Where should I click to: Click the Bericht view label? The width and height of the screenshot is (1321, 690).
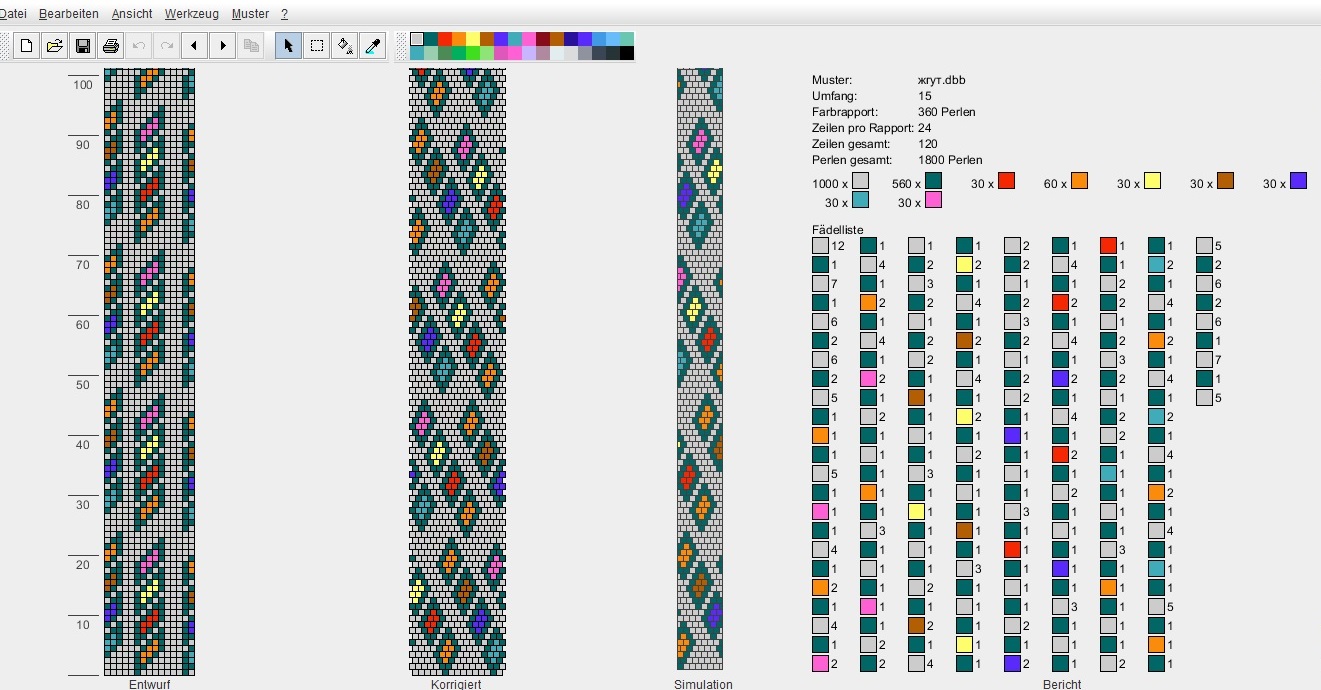pos(1061,684)
